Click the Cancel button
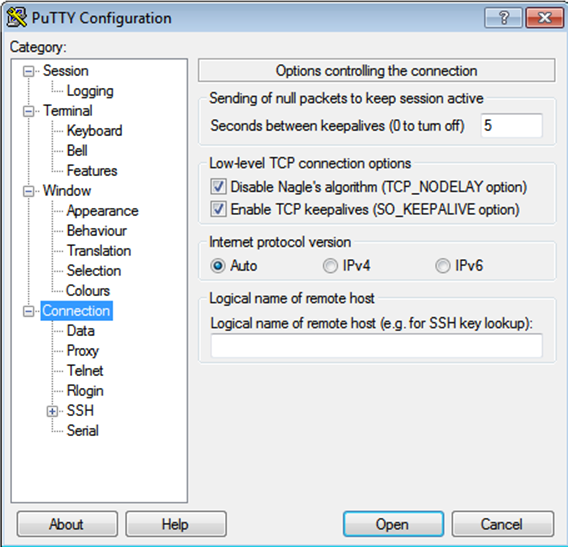This screenshot has height=547, width=568. [502, 524]
